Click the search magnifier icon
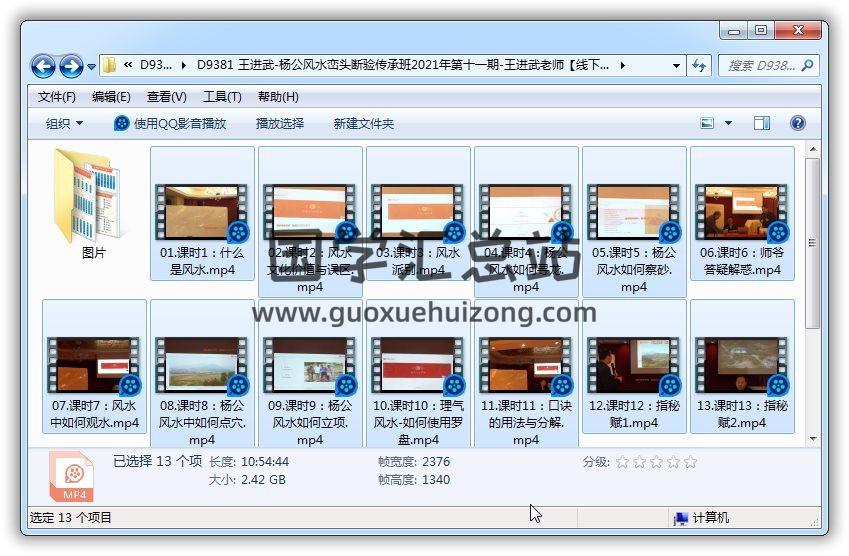This screenshot has width=849, height=556. coord(807,66)
